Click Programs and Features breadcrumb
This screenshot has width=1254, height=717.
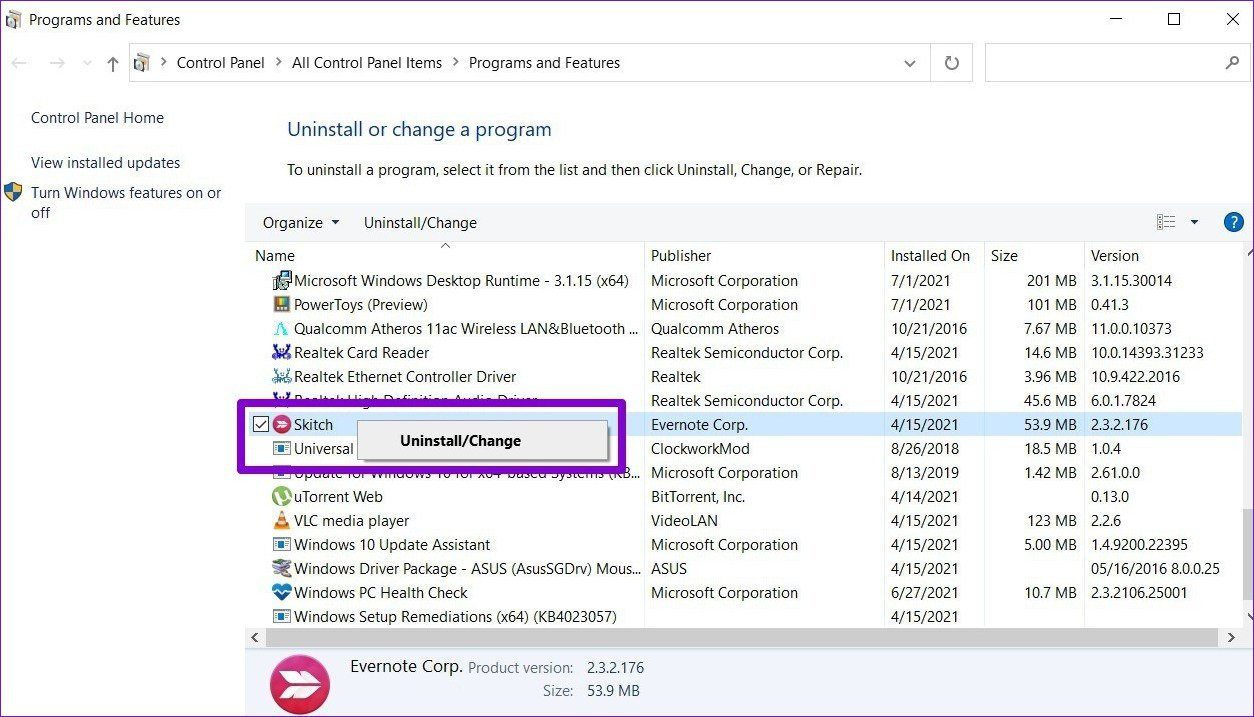(544, 63)
